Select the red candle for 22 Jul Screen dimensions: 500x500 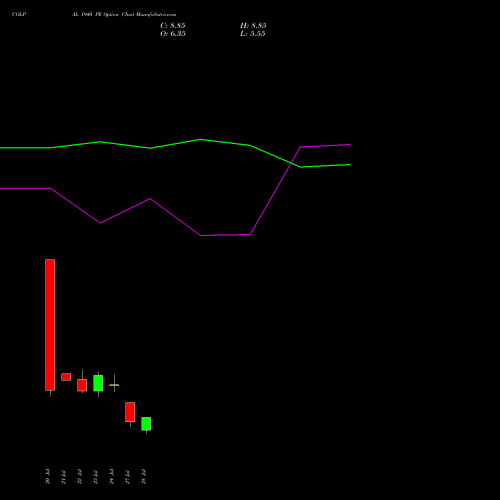coord(82,385)
